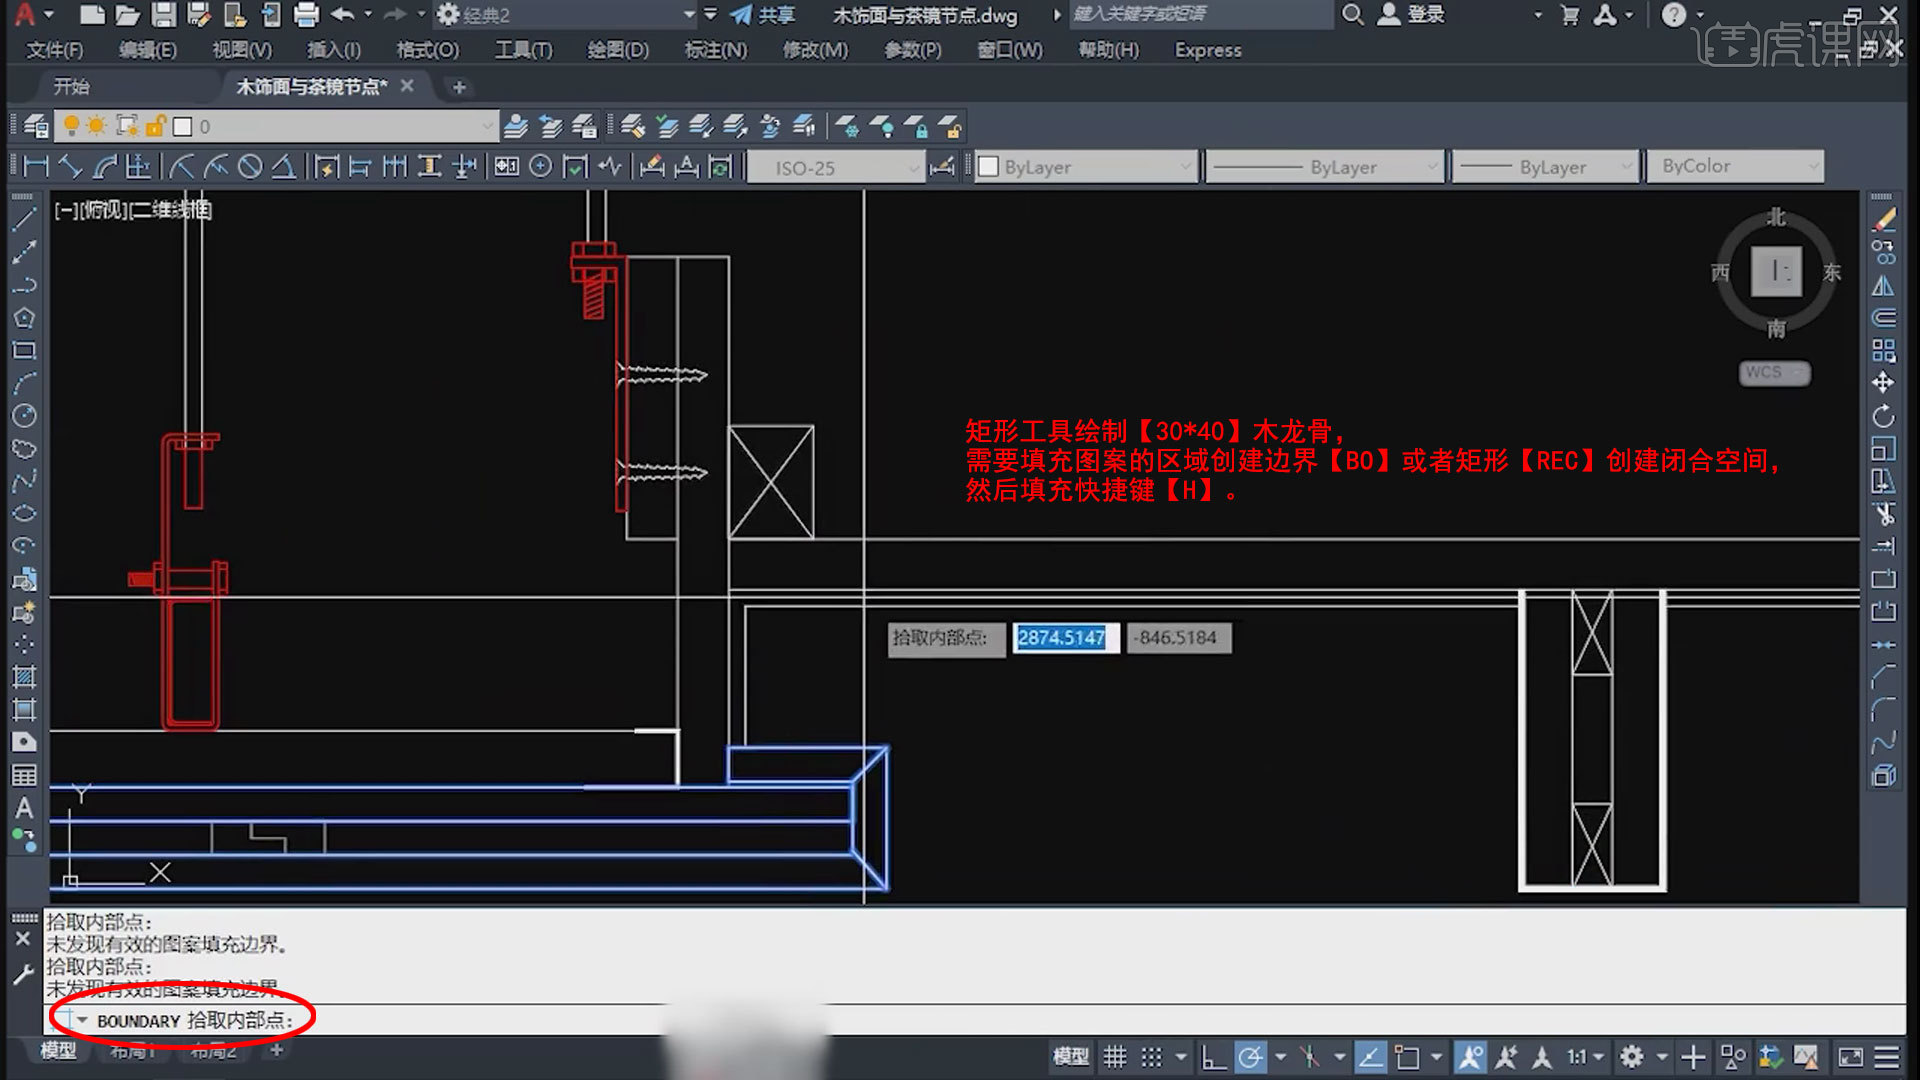Viewport: 1920px width, 1080px height.
Task: Switch to the 开始 tab
Action: coord(71,87)
